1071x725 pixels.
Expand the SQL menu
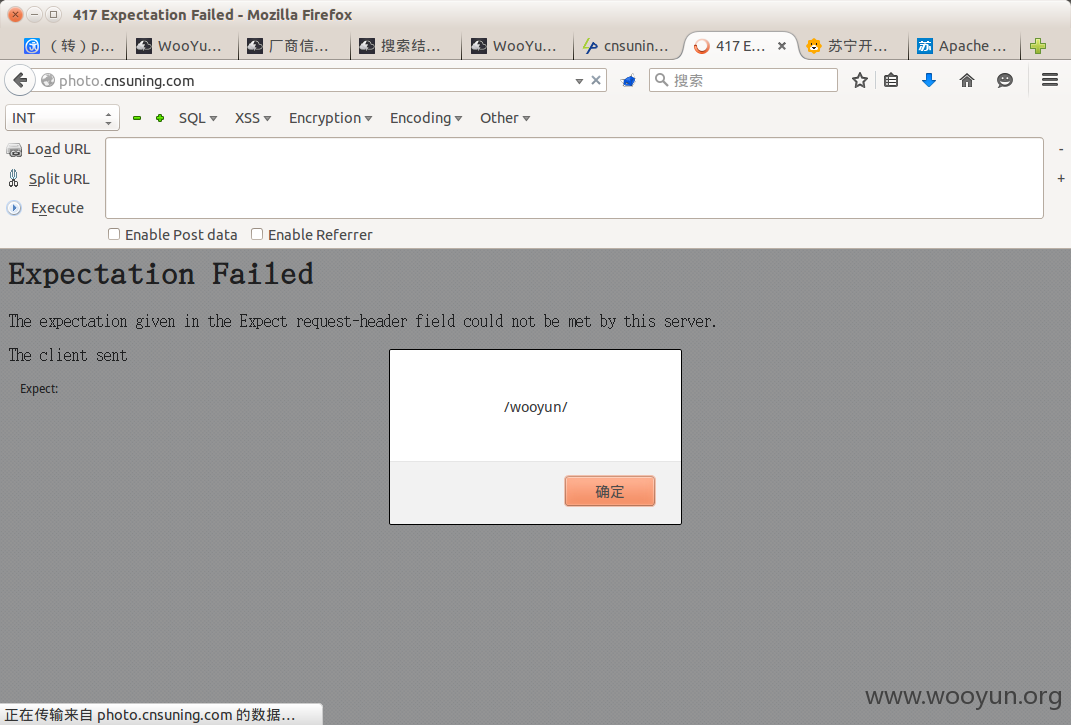[x=197, y=118]
